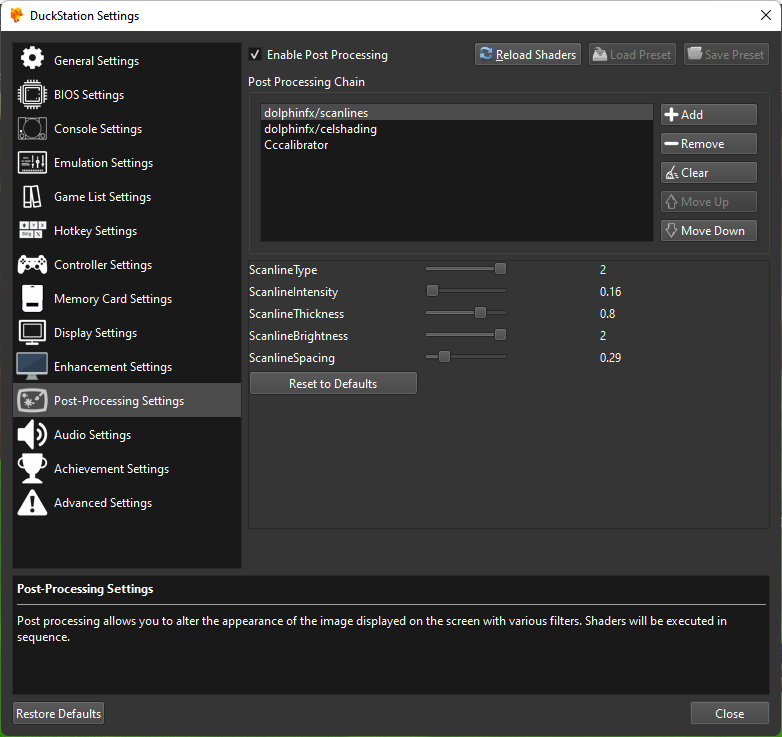The height and width of the screenshot is (737, 782).
Task: Click the ScanlineThickness slider handle
Action: (480, 313)
